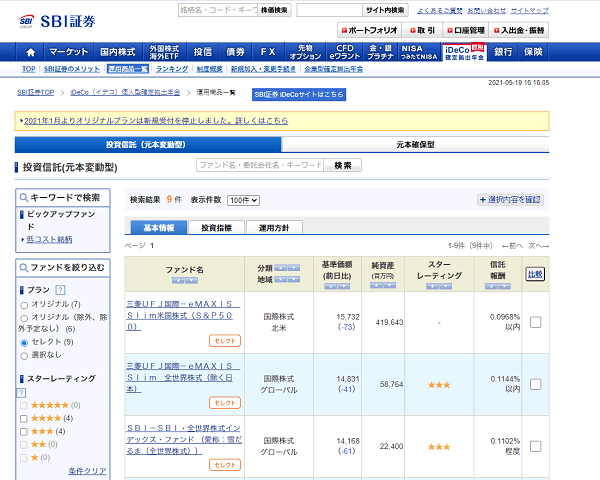Open 銀行 menu
Image resolution: width=600 pixels, height=480 pixels.
click(x=503, y=52)
